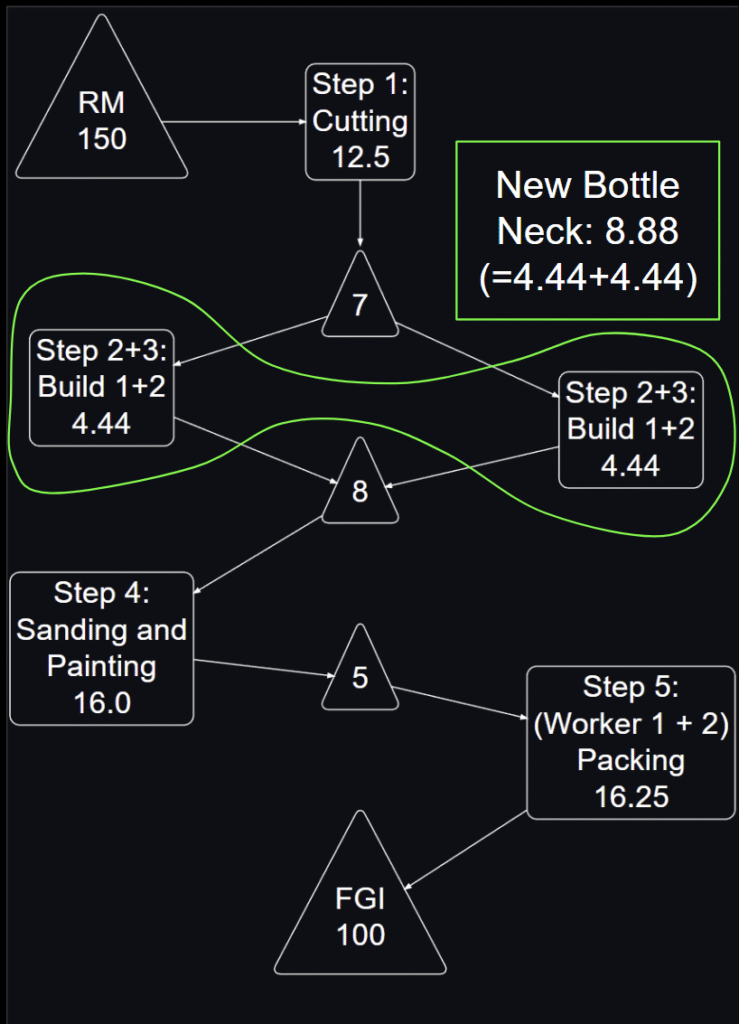Select arrow from triangle 5 to Packing
739x1024 pixels.
(x=460, y=703)
